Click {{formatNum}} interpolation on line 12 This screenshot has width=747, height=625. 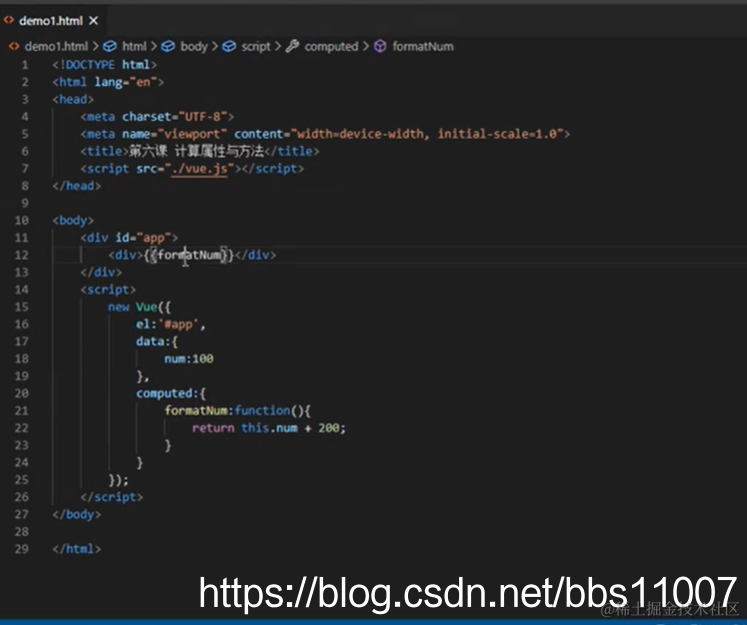189,255
